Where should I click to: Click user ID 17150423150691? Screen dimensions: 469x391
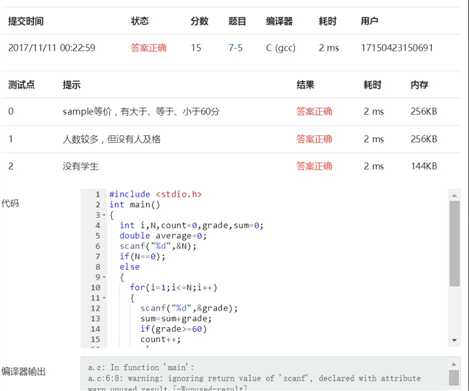[x=397, y=48]
